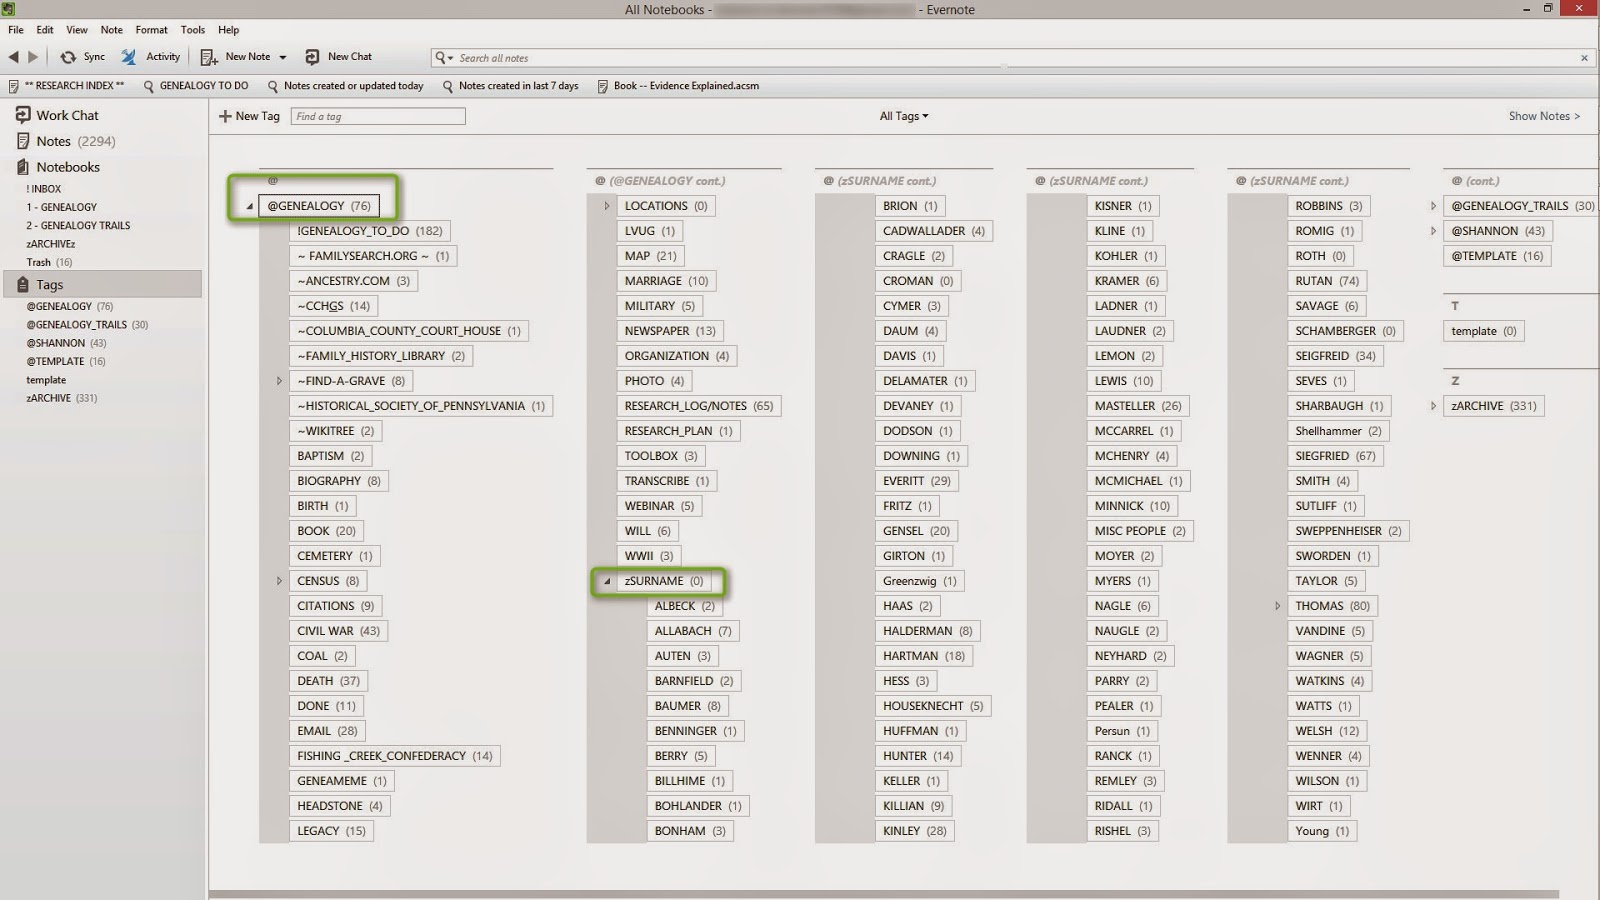This screenshot has width=1600, height=900.
Task: Select the CIVIL WAR tag
Action: 339,631
